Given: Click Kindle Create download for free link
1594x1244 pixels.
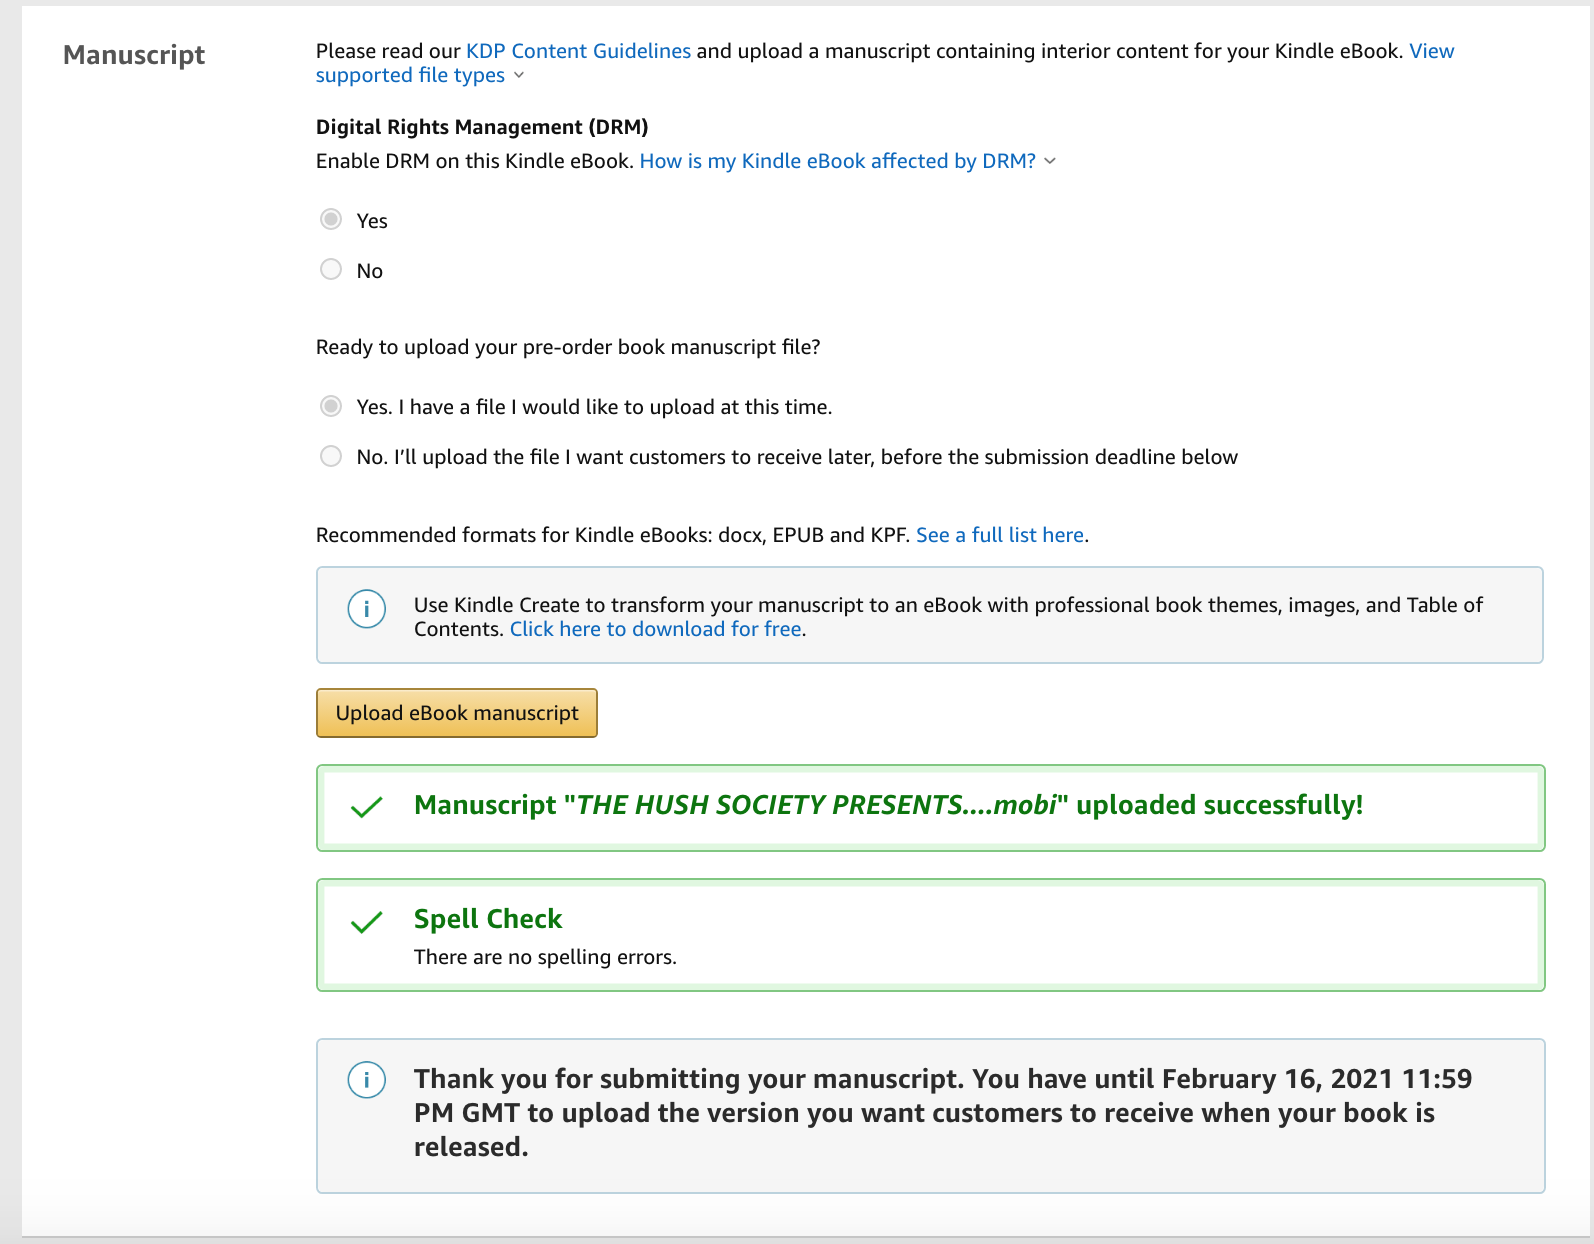Looking at the screenshot, I should coord(656,629).
